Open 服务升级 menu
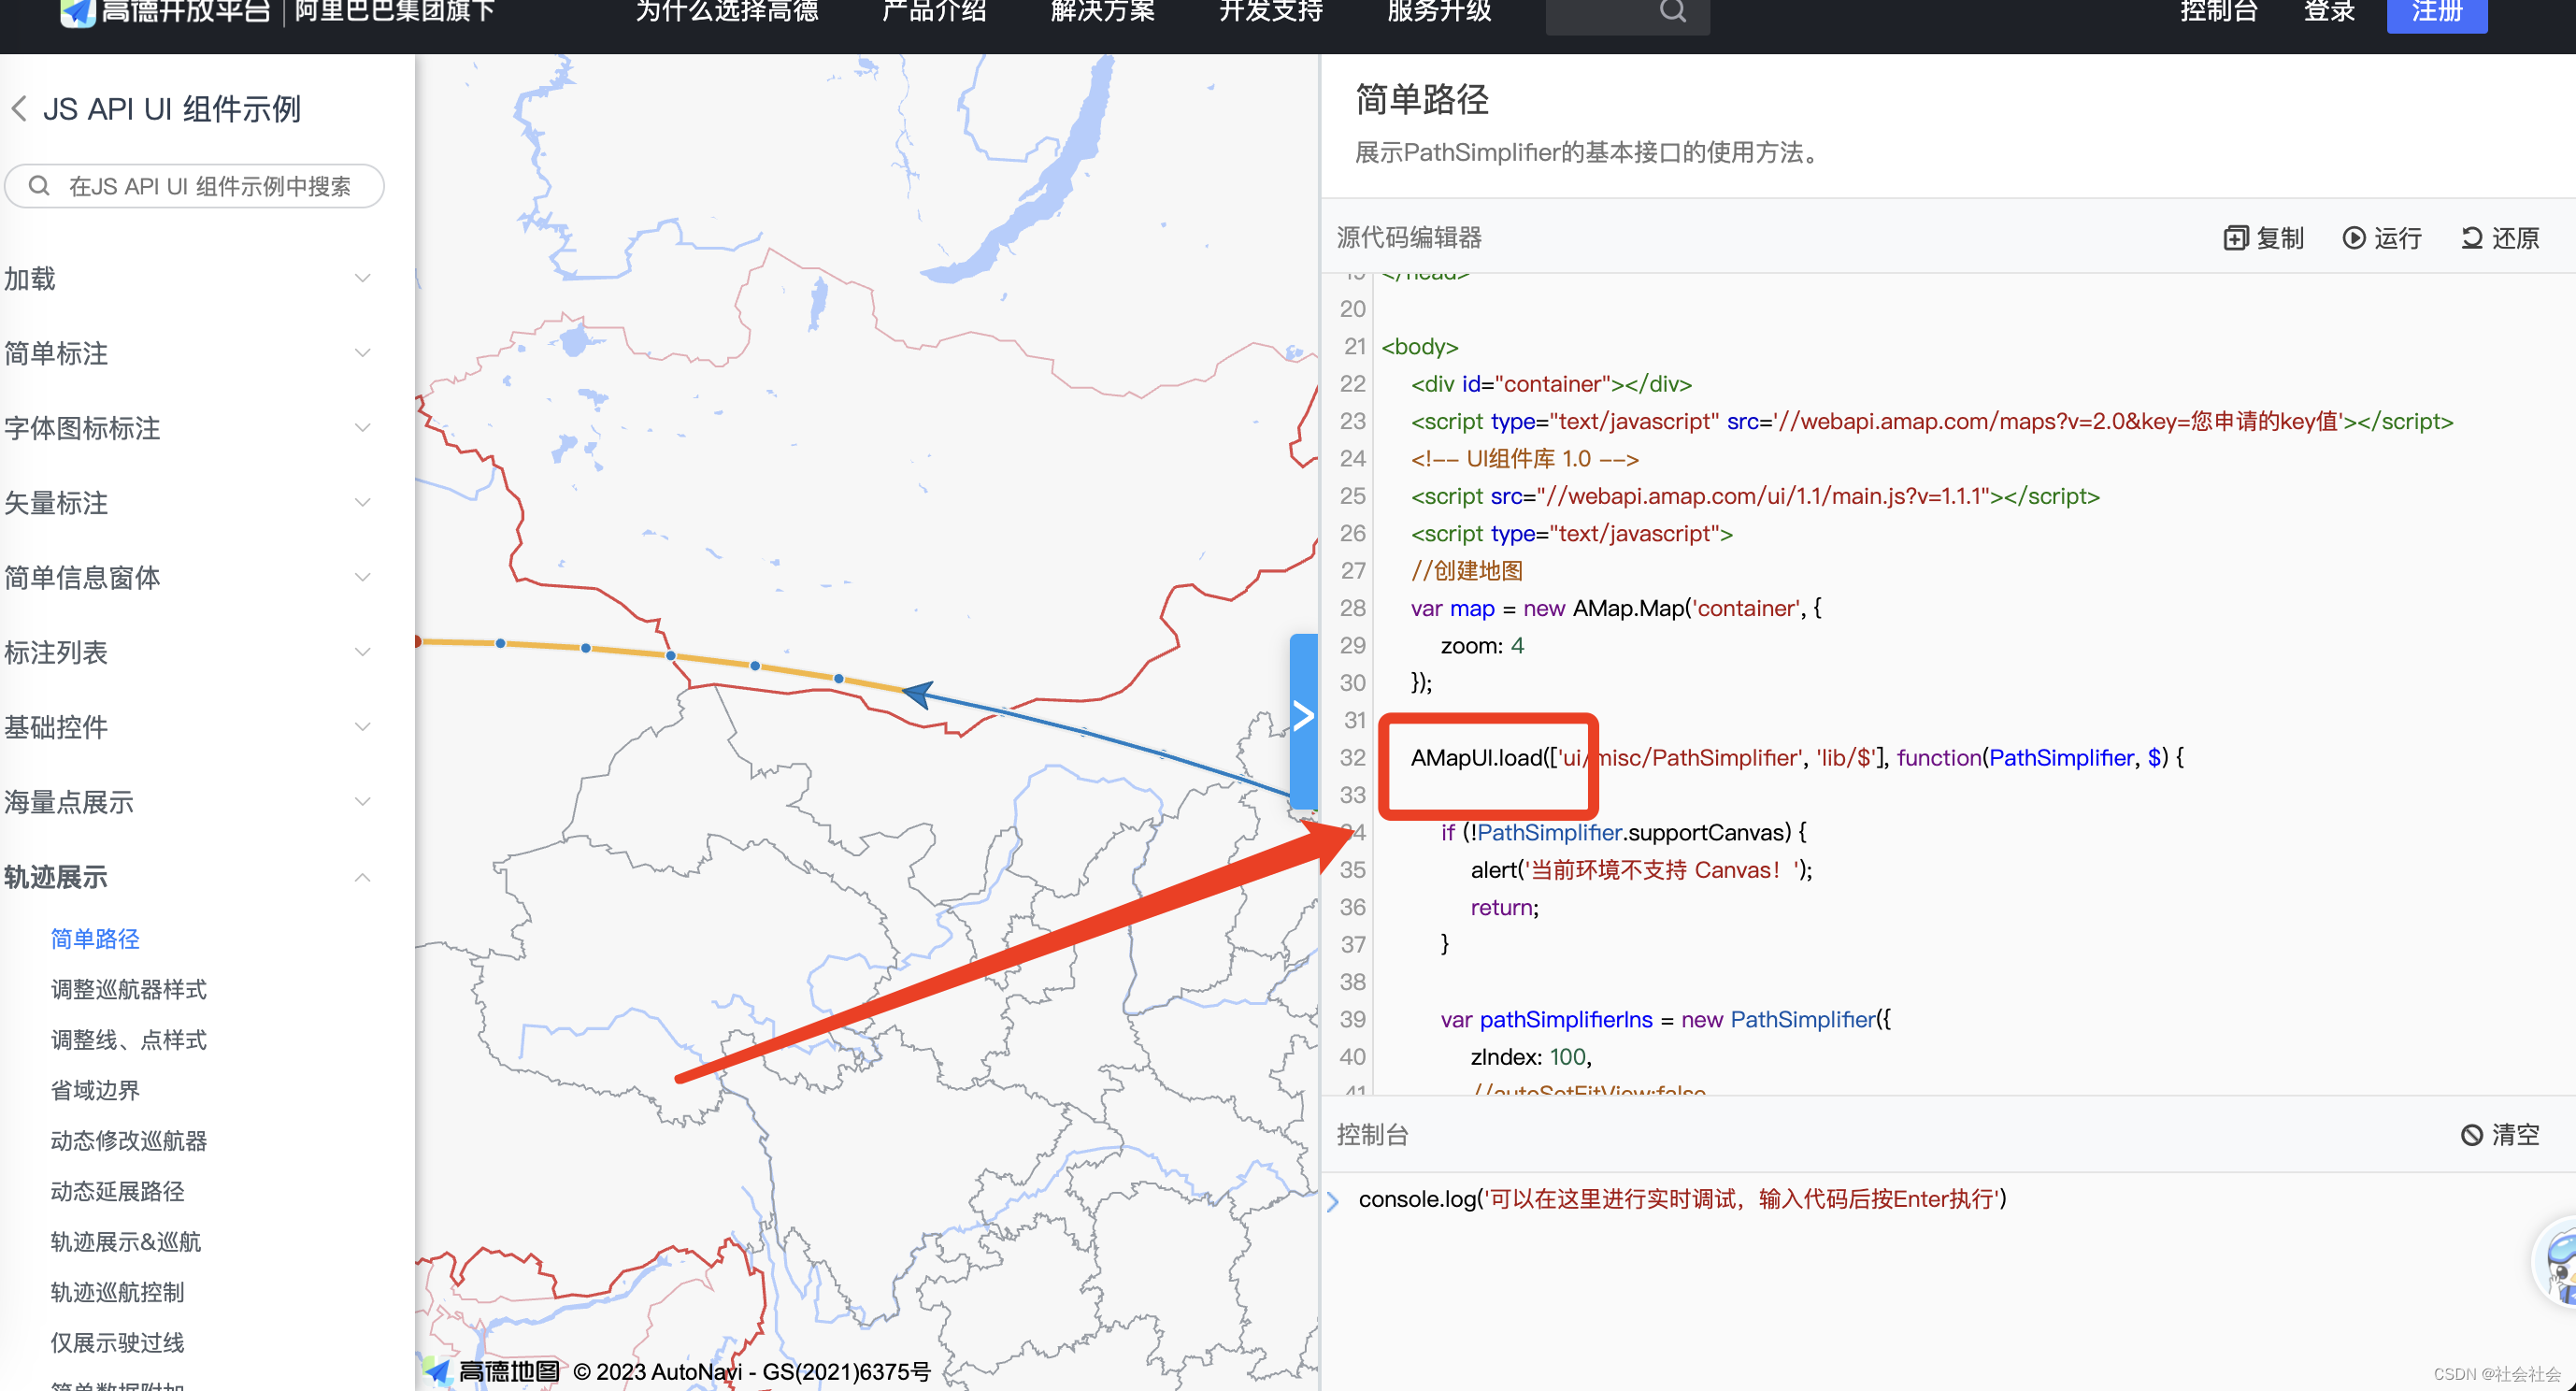 [x=1439, y=12]
